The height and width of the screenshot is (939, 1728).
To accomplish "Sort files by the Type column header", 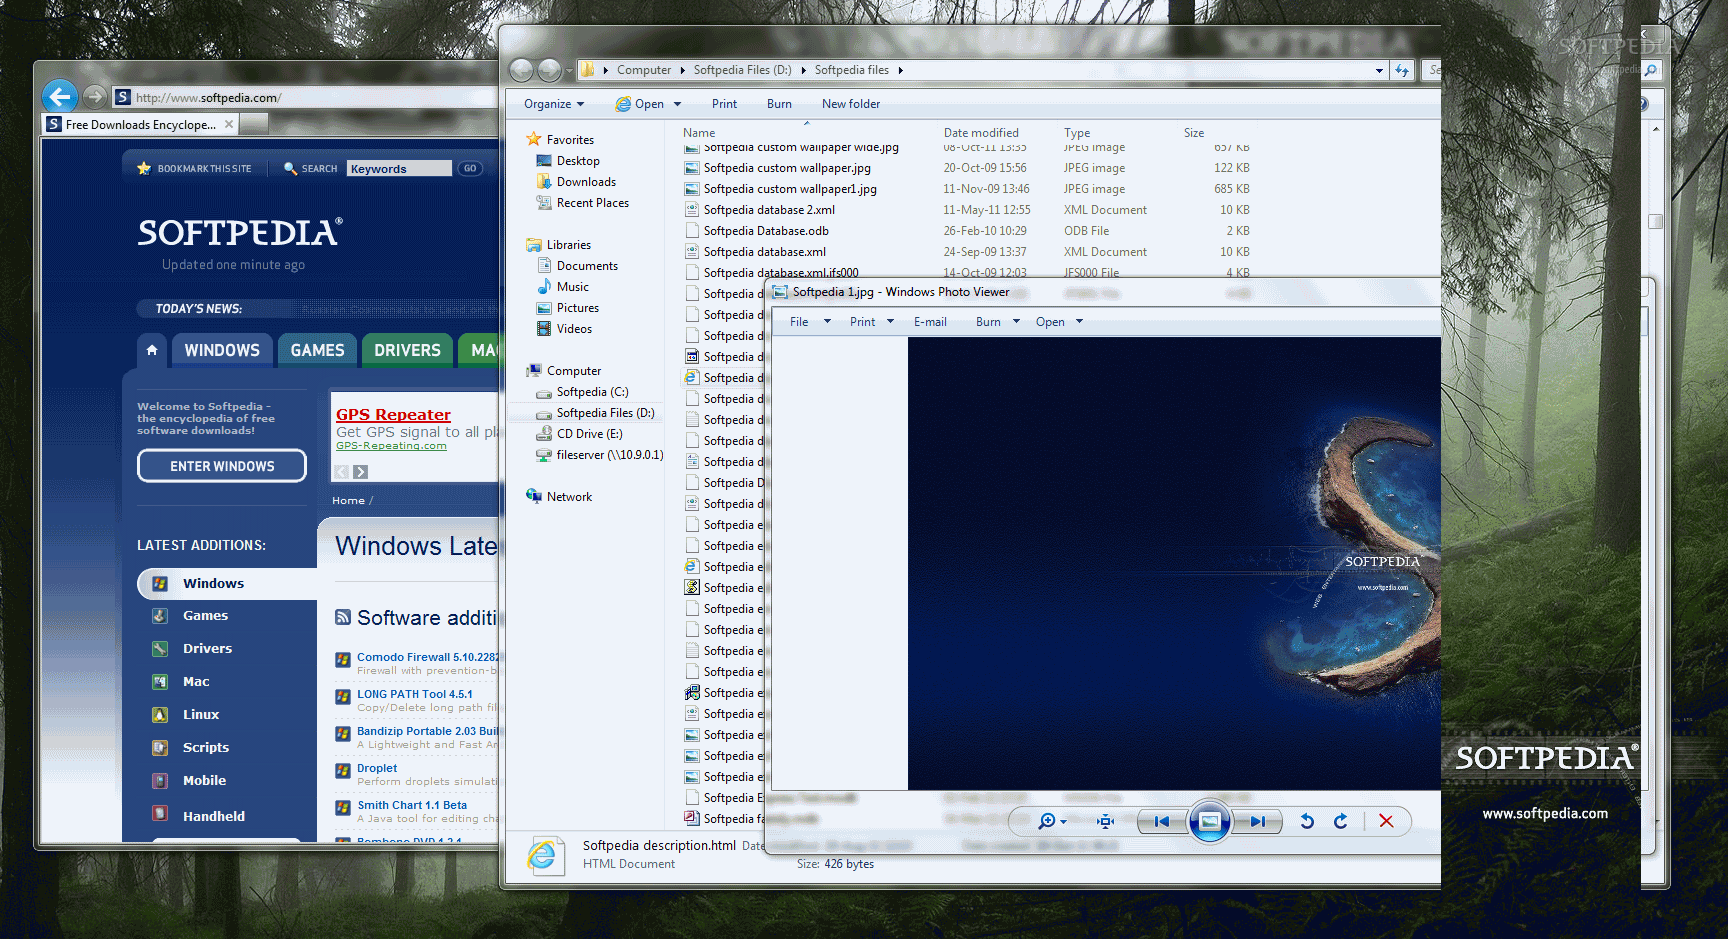I will [1077, 133].
